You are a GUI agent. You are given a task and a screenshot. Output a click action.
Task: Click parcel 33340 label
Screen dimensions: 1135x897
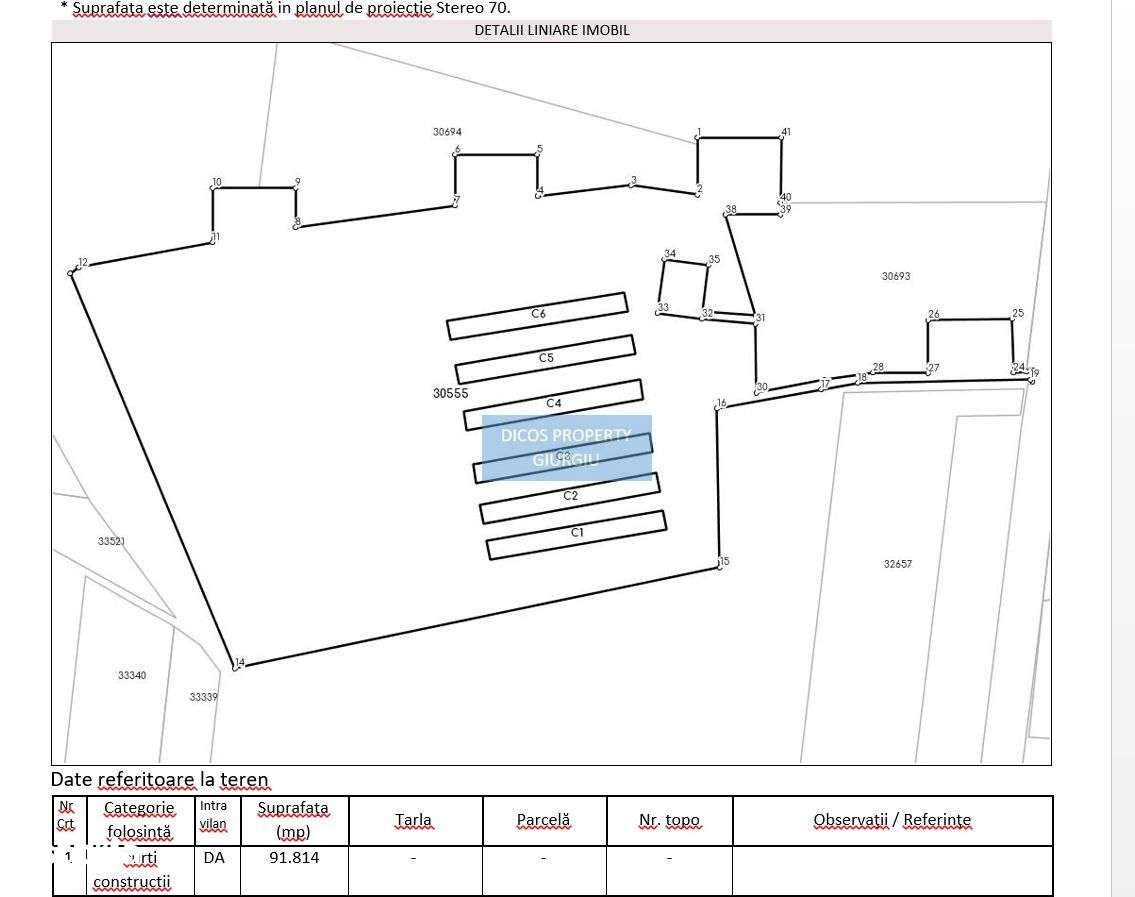pos(132,675)
